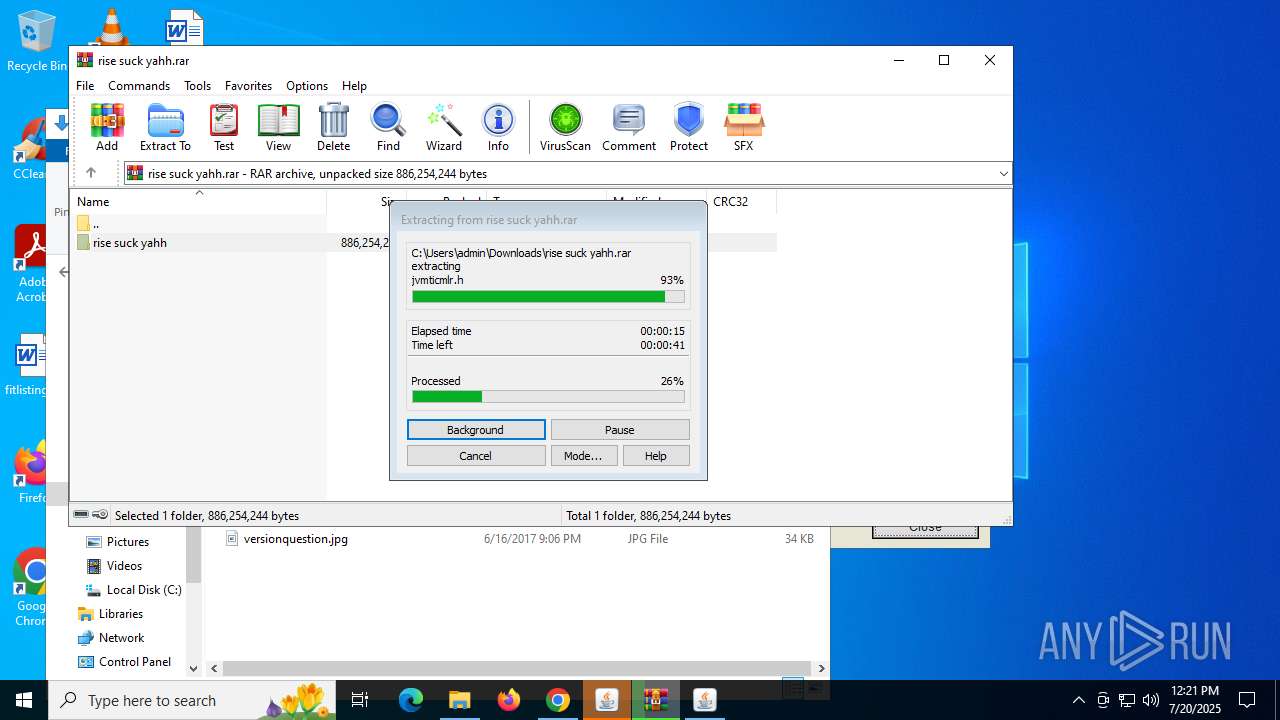Pause the extraction
This screenshot has height=720, width=1280.
click(620, 429)
